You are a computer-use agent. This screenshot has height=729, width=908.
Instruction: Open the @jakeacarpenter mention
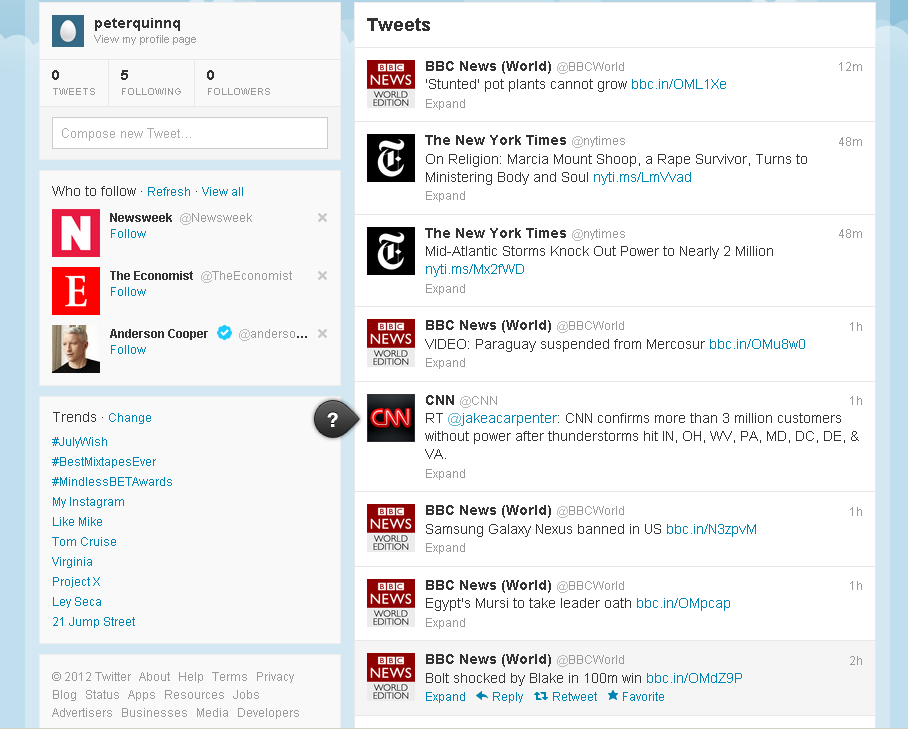(503, 418)
